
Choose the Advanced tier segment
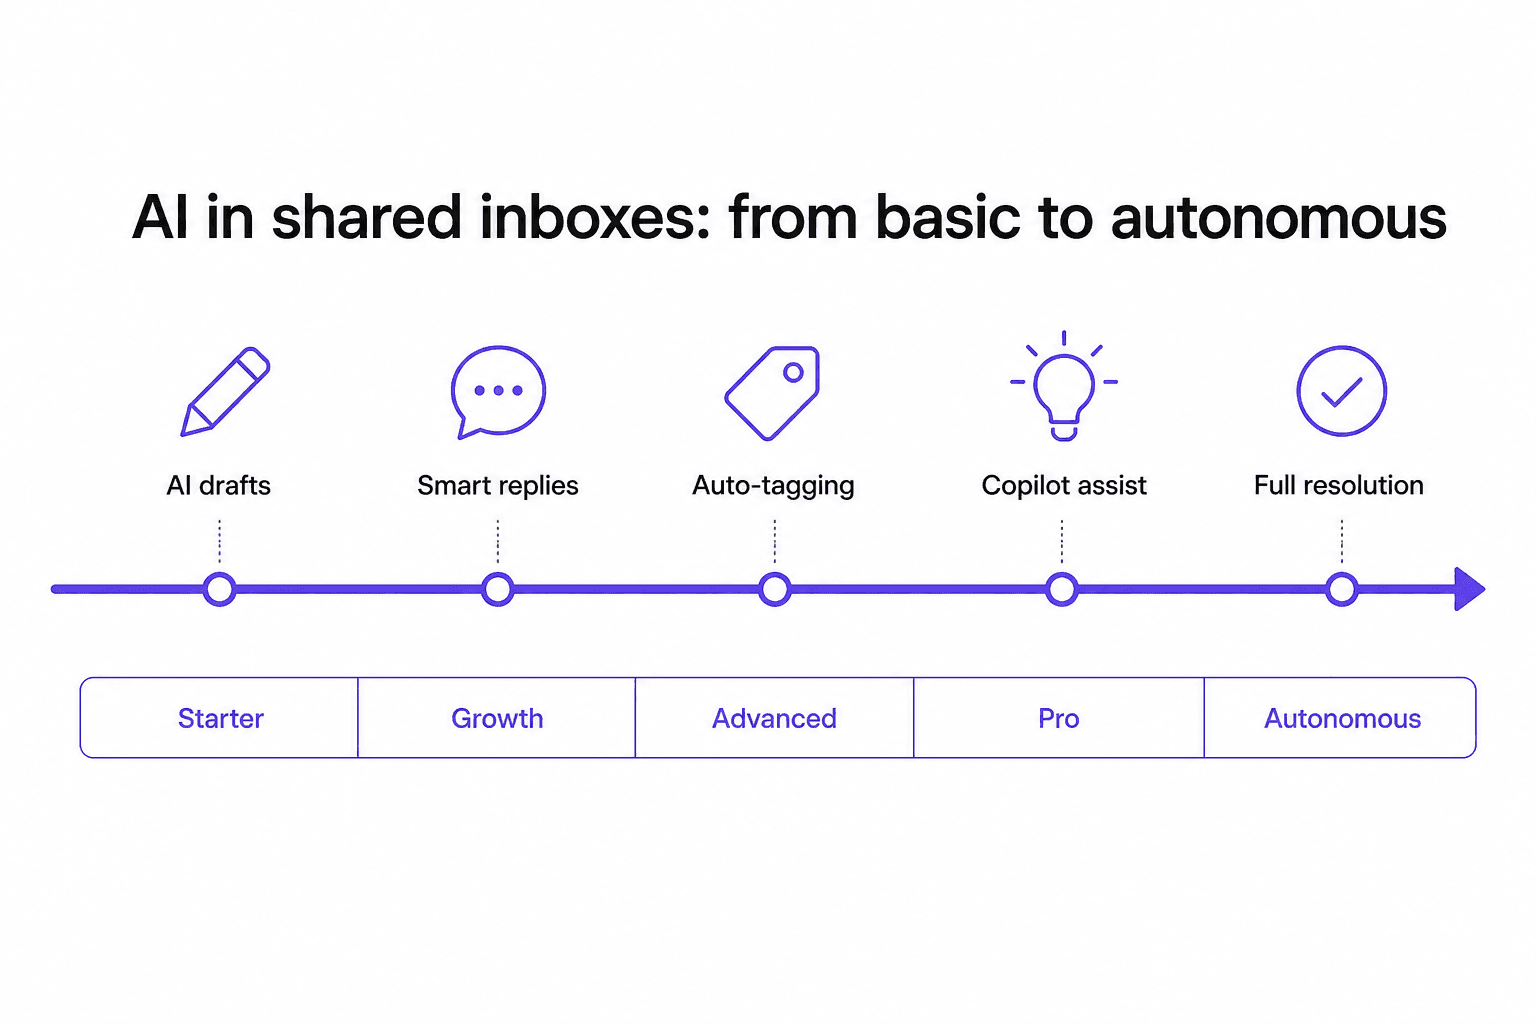click(774, 718)
